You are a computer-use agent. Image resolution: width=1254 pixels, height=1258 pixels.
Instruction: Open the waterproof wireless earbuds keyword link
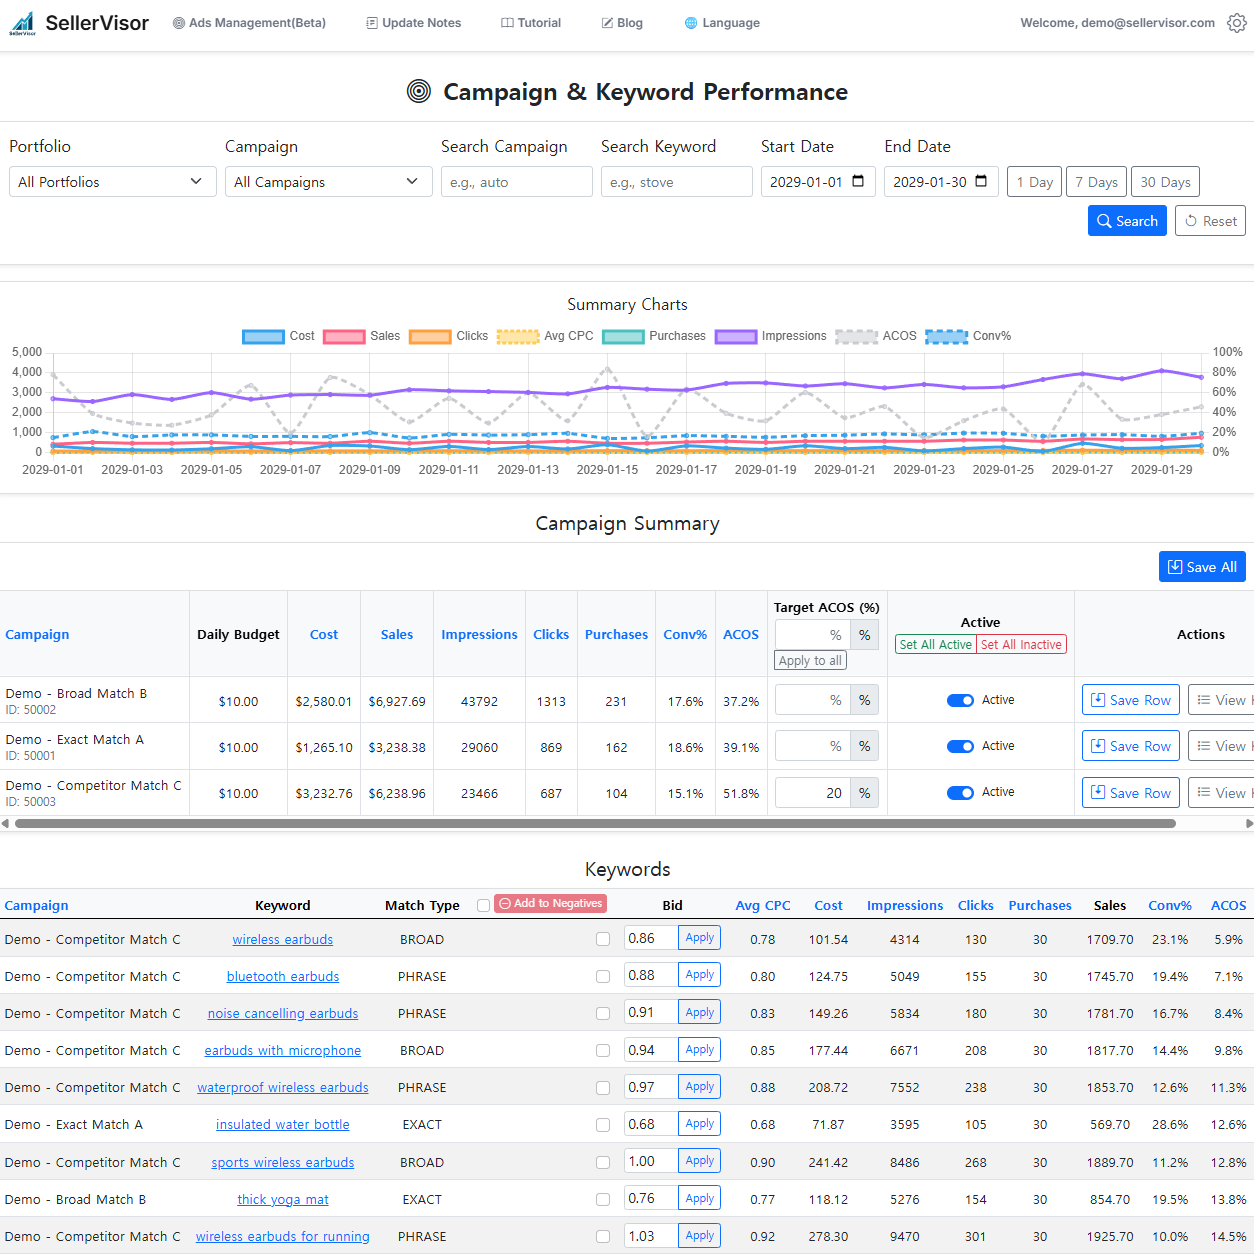[x=283, y=1088]
